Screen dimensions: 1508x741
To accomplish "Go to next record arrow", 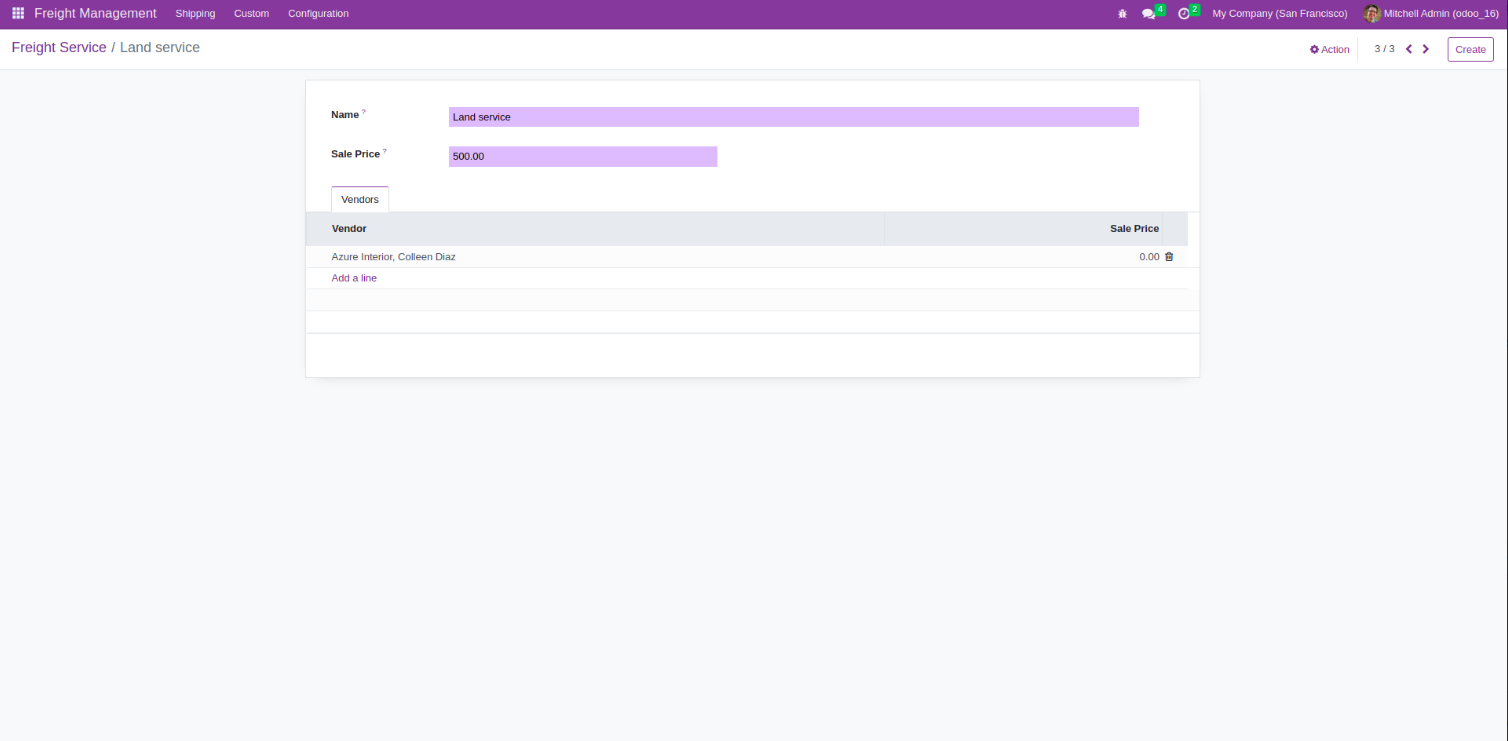I will click(x=1426, y=49).
